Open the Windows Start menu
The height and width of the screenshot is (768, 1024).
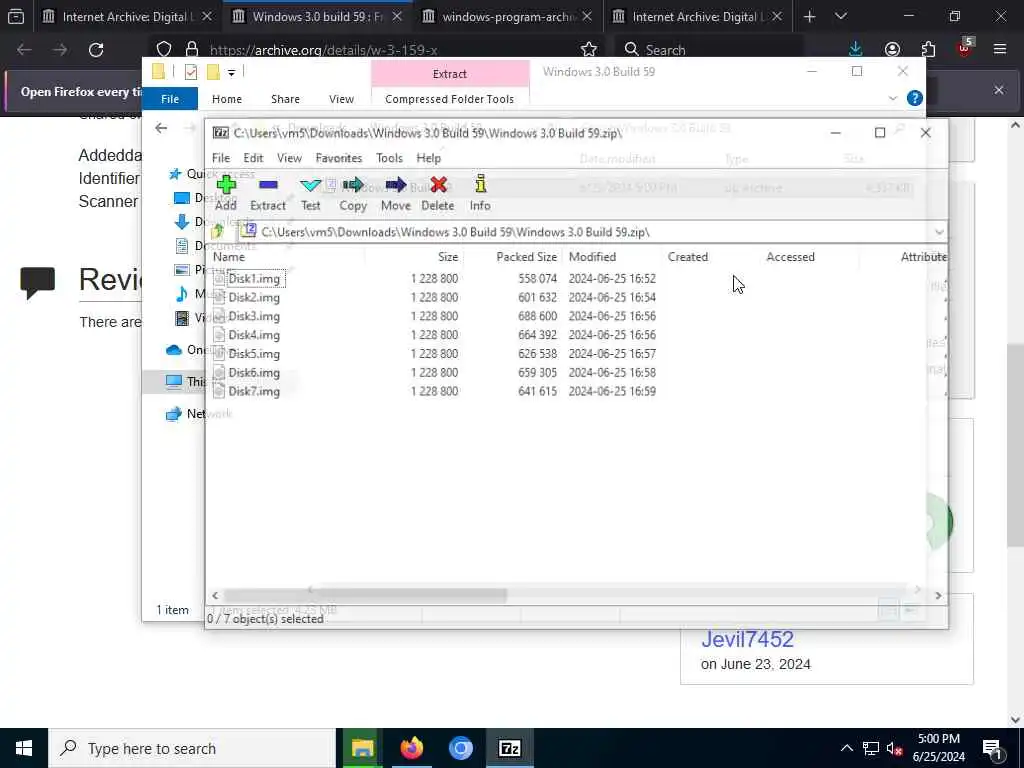[x=24, y=748]
